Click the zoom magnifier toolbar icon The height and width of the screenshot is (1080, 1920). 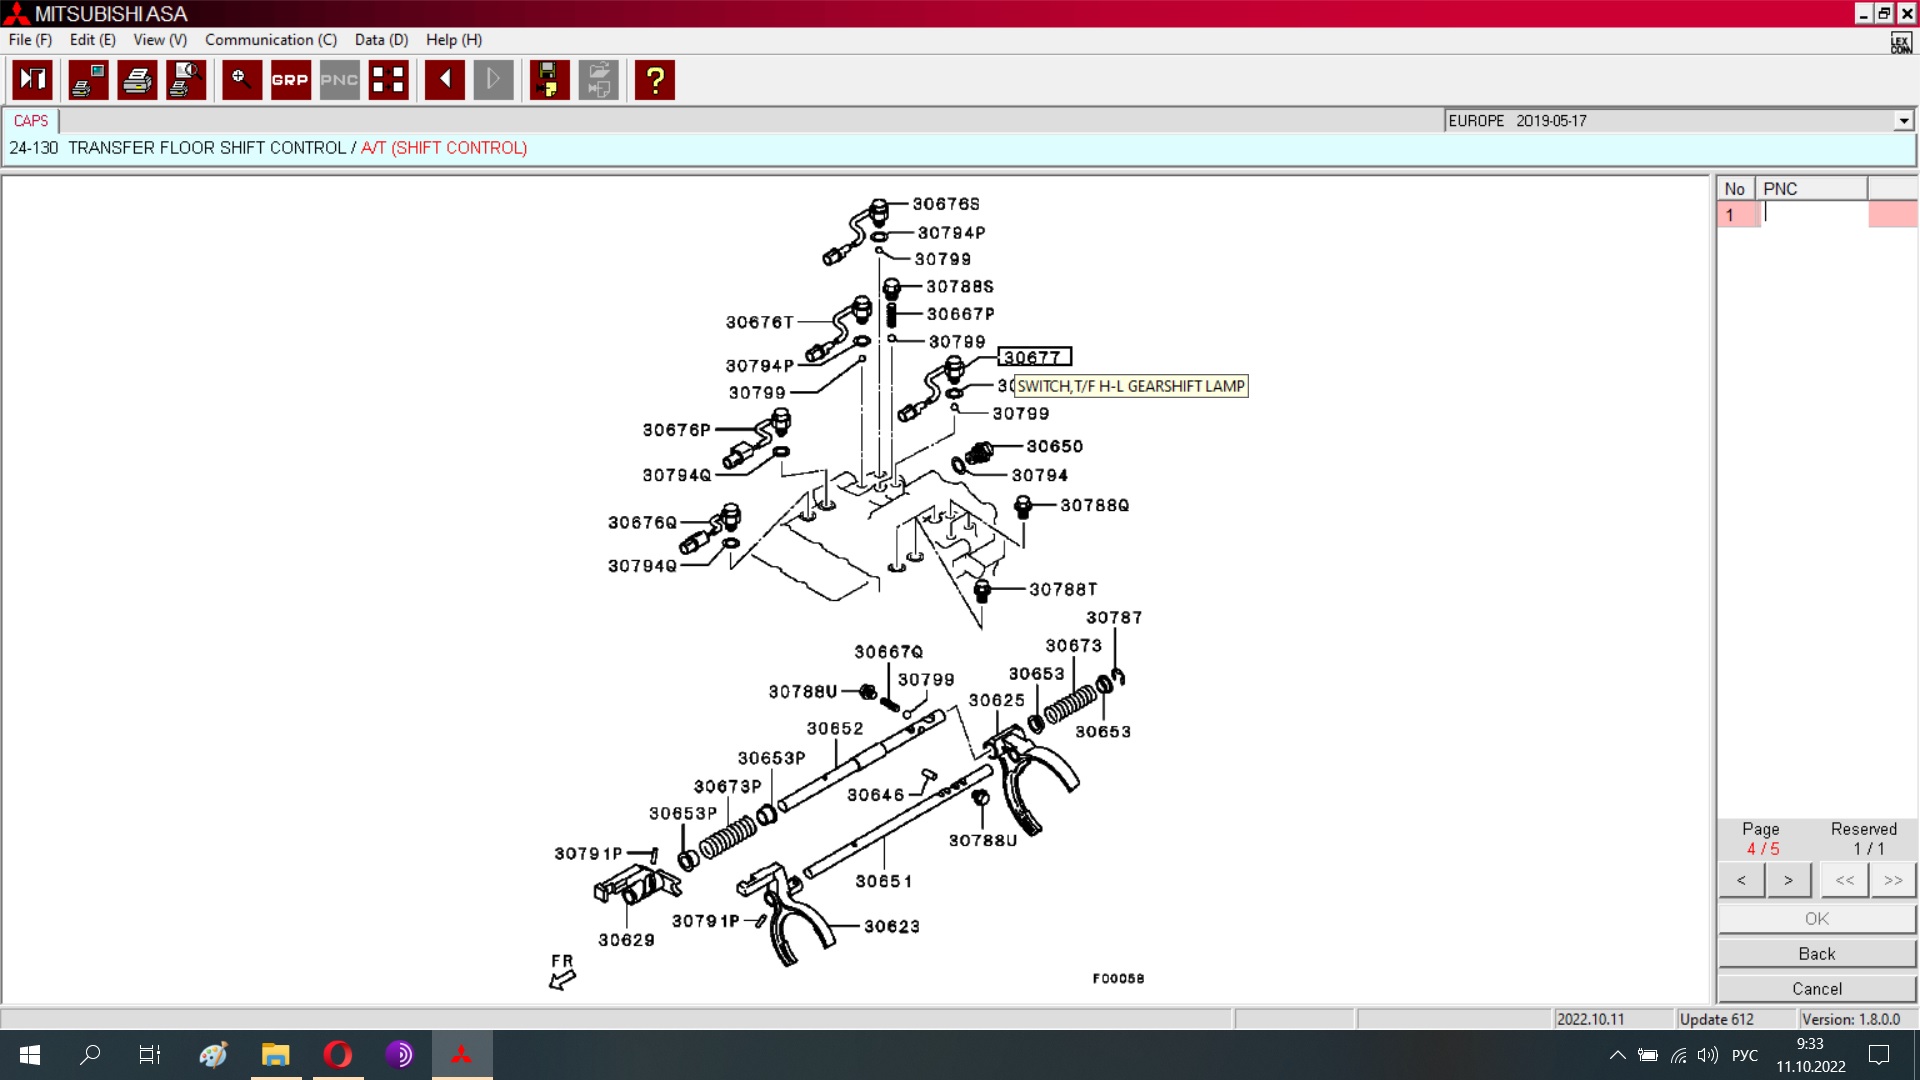click(x=241, y=80)
